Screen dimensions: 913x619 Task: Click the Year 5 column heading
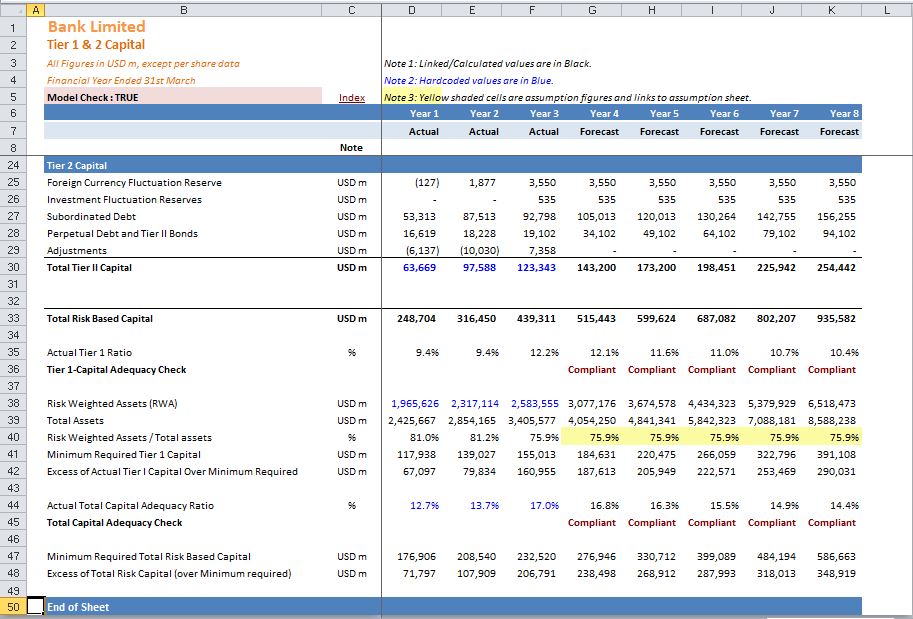(x=664, y=114)
